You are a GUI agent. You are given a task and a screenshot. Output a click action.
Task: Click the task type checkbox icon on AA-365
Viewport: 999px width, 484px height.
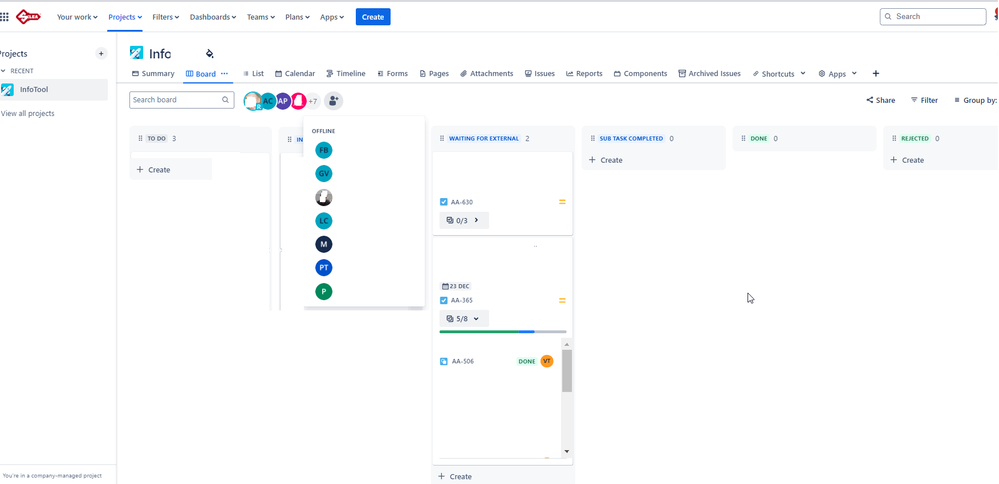click(x=443, y=301)
